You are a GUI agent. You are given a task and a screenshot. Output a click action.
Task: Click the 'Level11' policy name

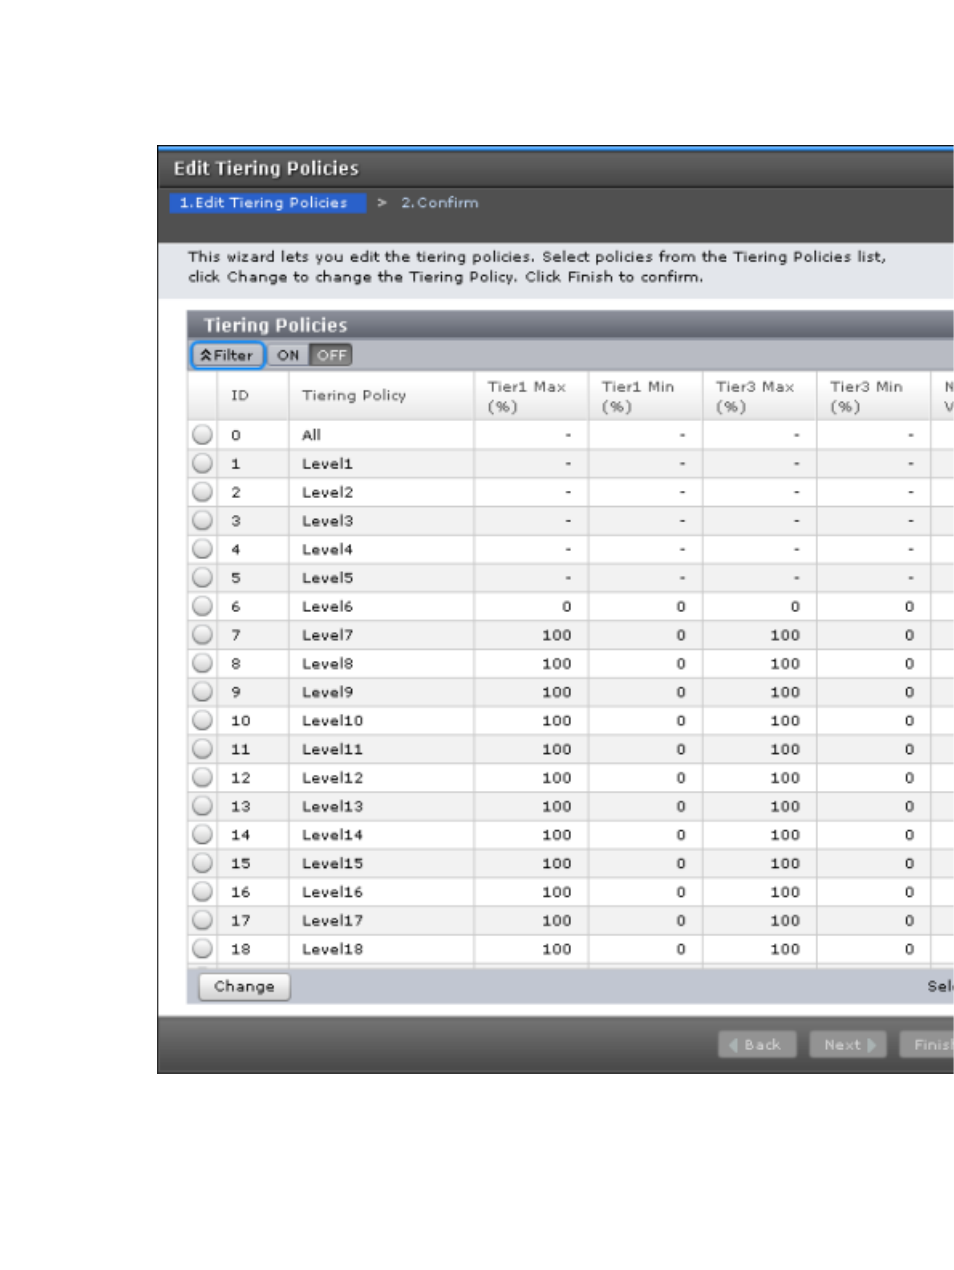(x=332, y=749)
